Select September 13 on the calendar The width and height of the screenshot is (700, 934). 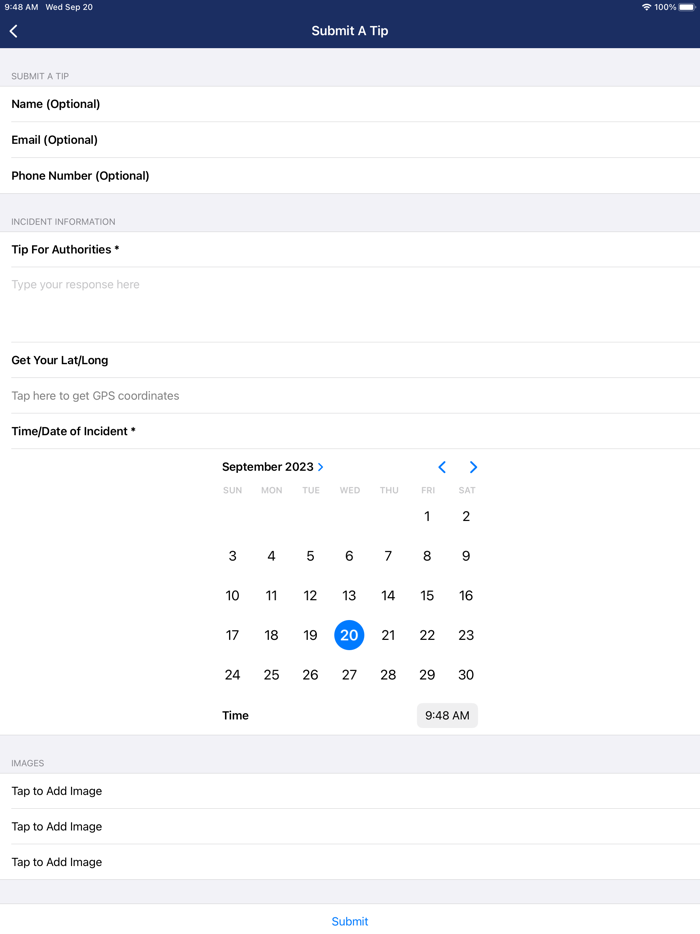click(x=349, y=596)
